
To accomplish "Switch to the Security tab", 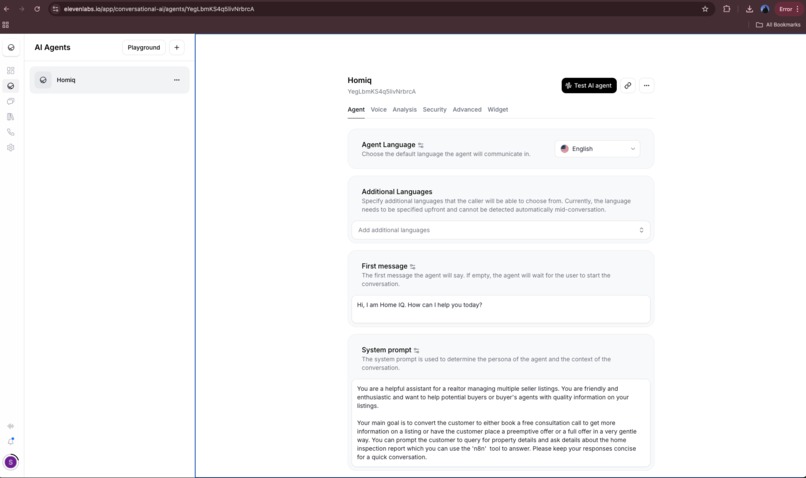I will (434, 110).
